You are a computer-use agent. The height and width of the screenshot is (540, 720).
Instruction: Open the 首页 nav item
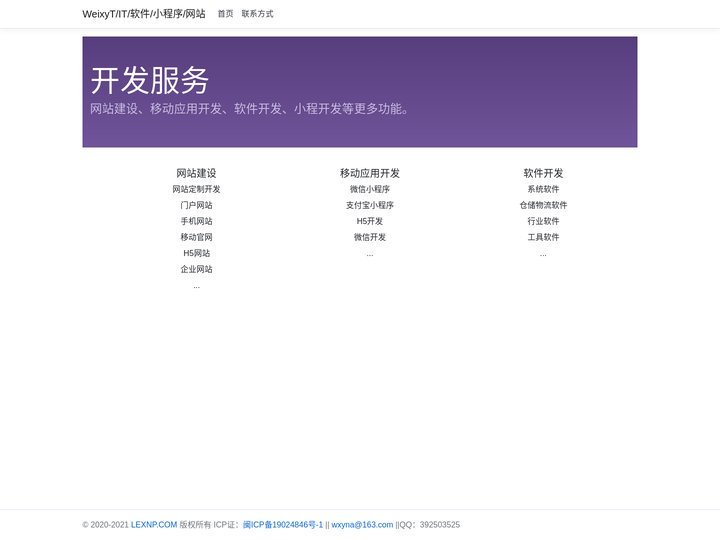click(225, 14)
